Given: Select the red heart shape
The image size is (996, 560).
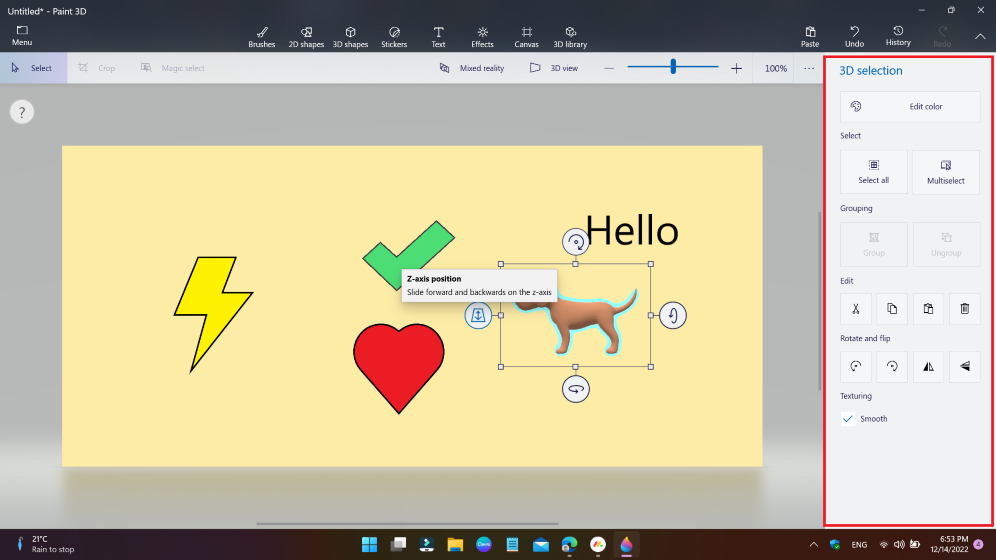Looking at the screenshot, I should click(x=399, y=368).
